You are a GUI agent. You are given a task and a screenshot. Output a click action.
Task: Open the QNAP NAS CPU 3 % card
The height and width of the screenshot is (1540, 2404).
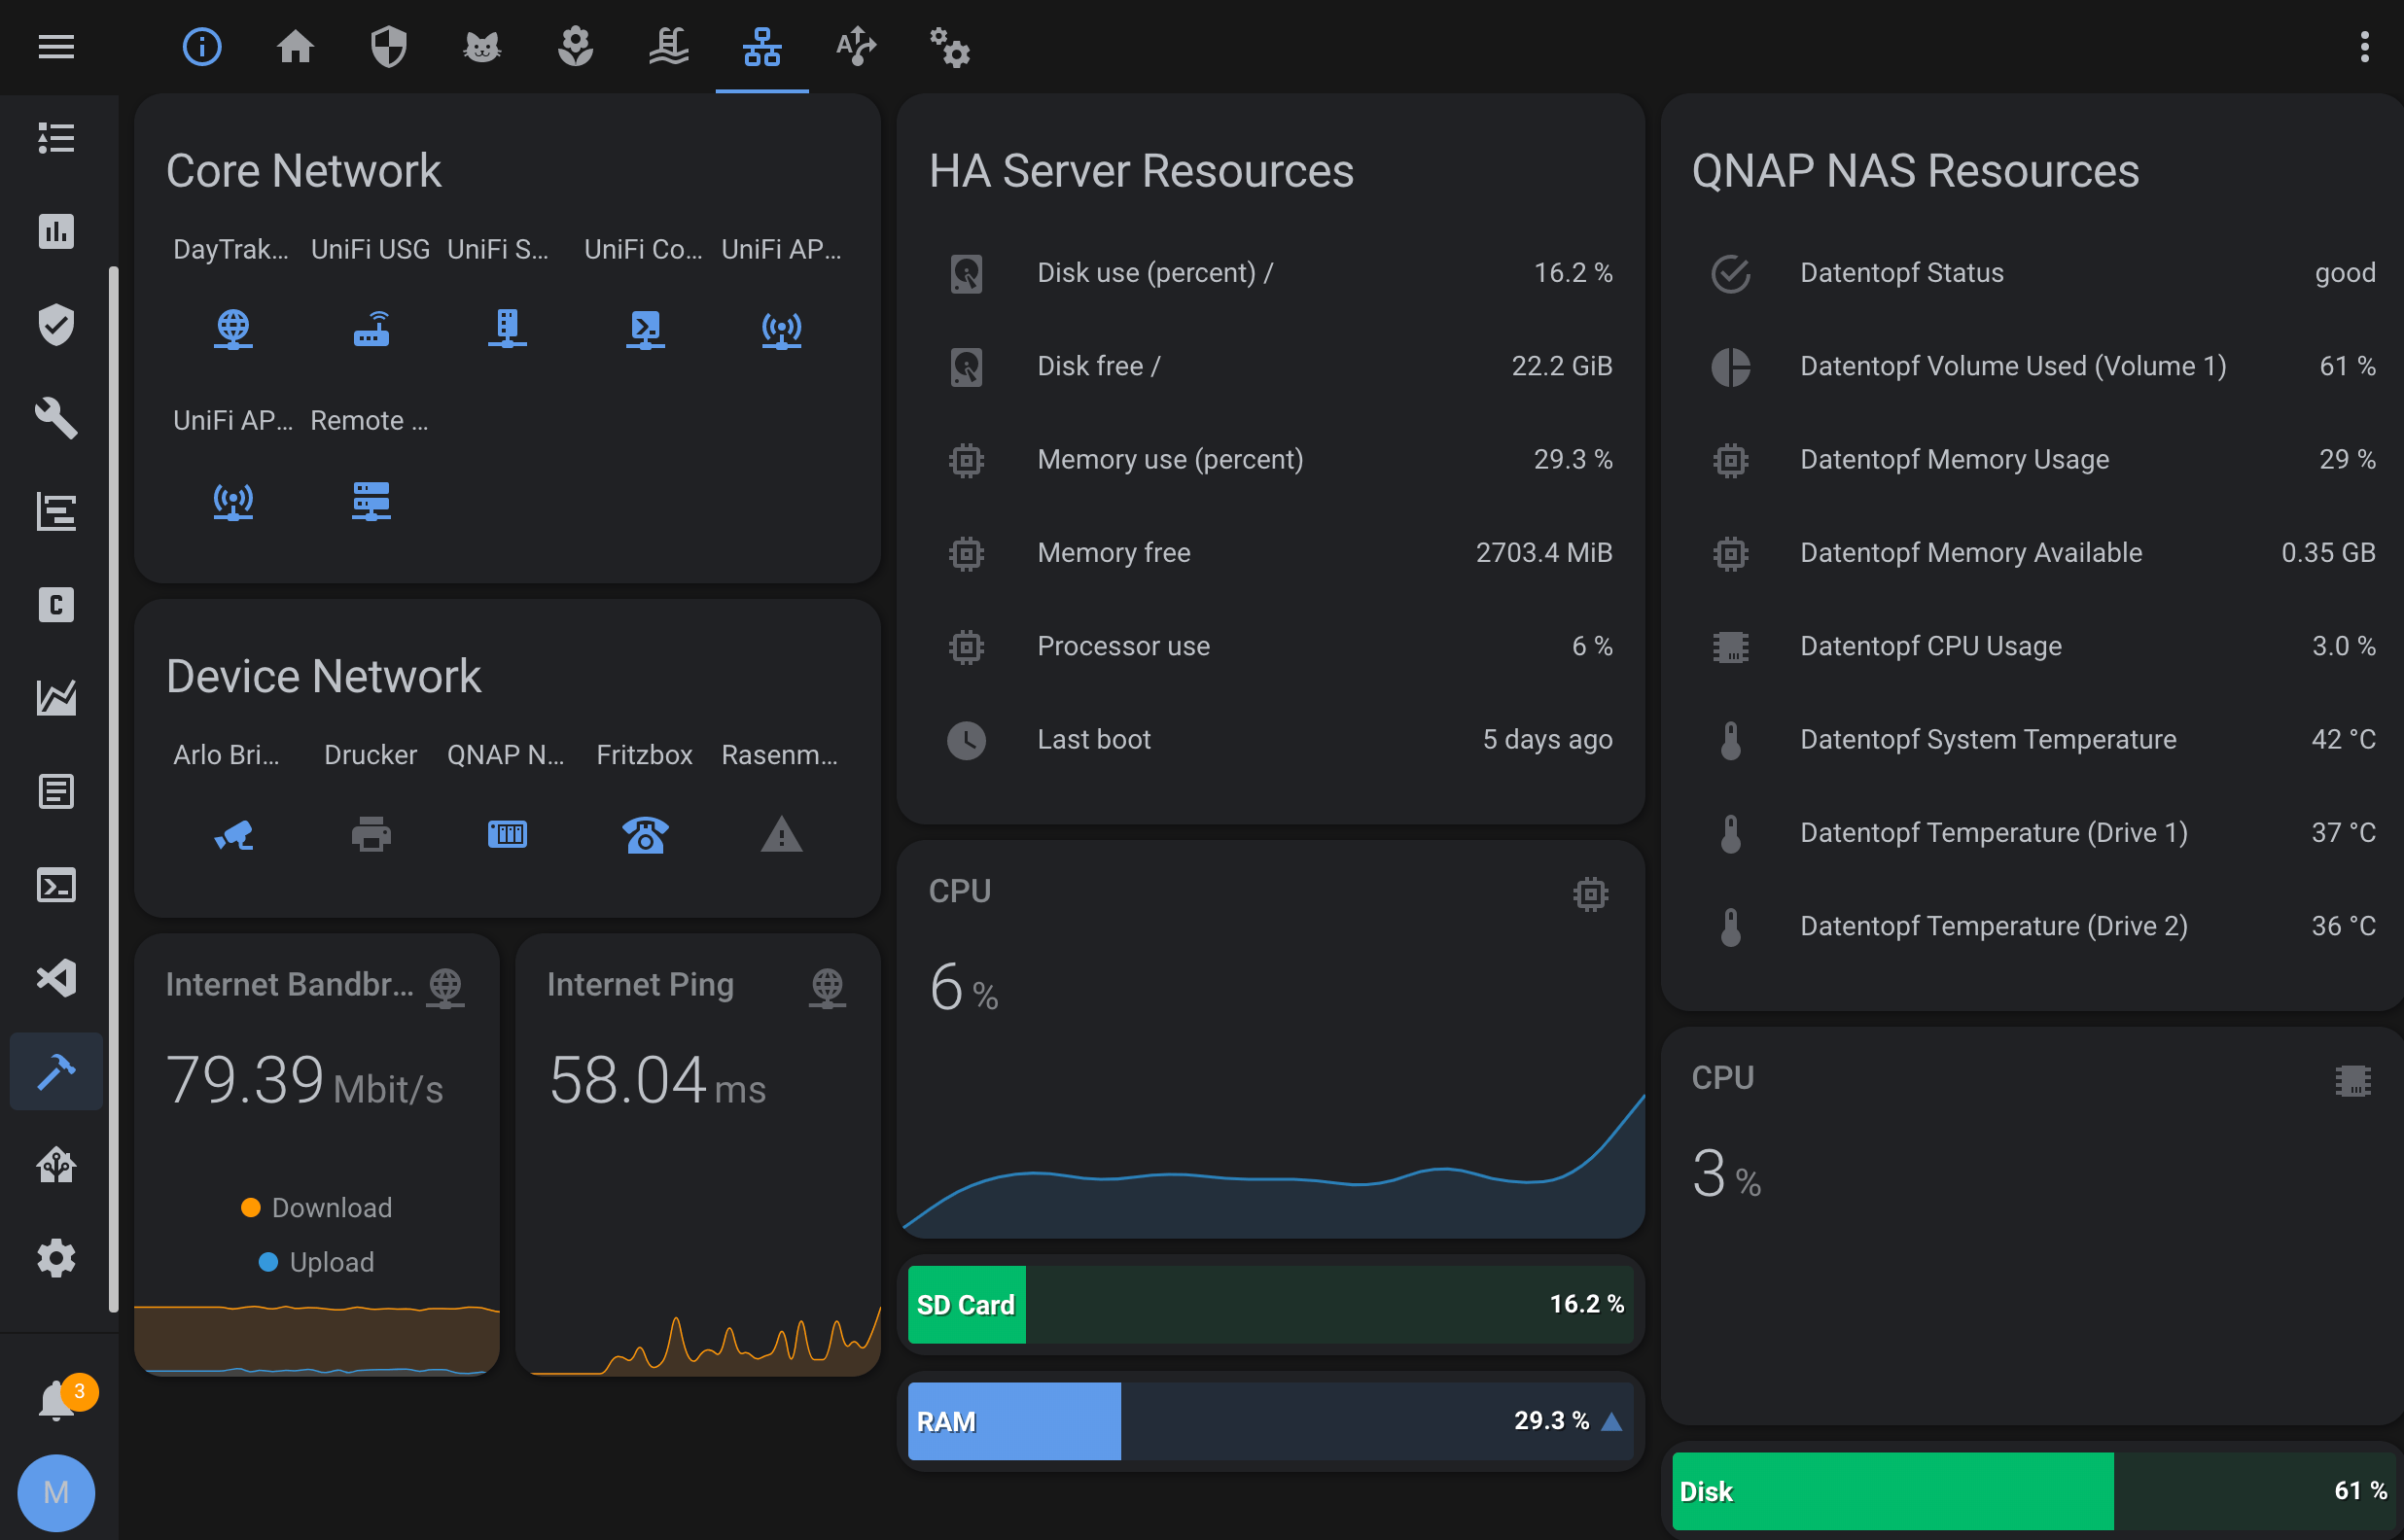point(2032,1225)
